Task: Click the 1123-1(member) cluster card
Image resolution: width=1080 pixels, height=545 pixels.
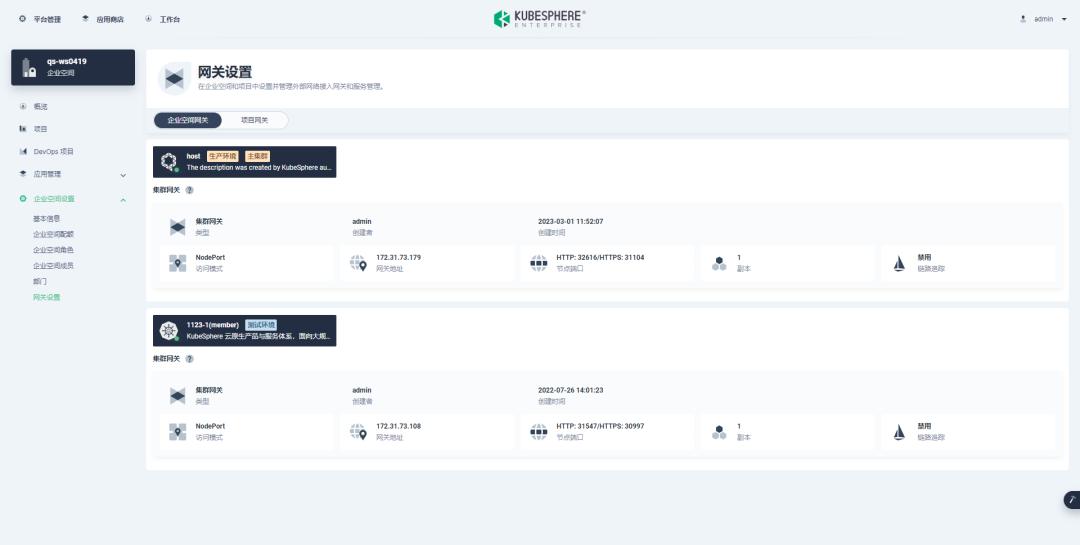Action: point(245,331)
